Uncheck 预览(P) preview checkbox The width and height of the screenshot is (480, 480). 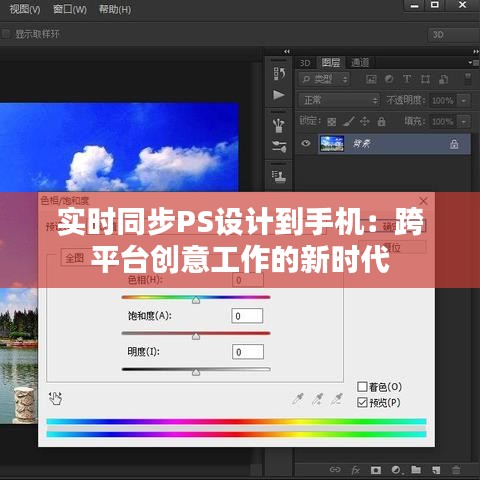click(x=362, y=403)
